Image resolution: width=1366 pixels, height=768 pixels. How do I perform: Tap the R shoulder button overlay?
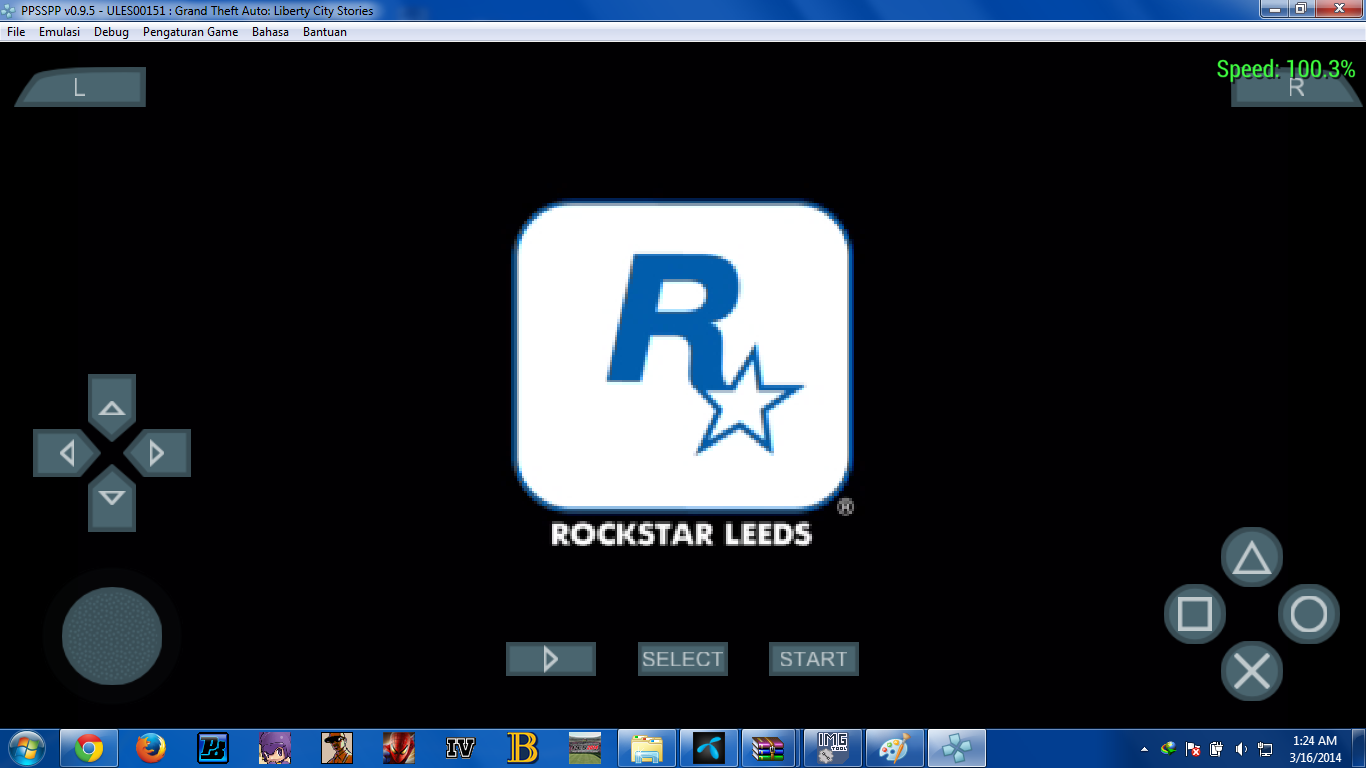click(x=1296, y=87)
